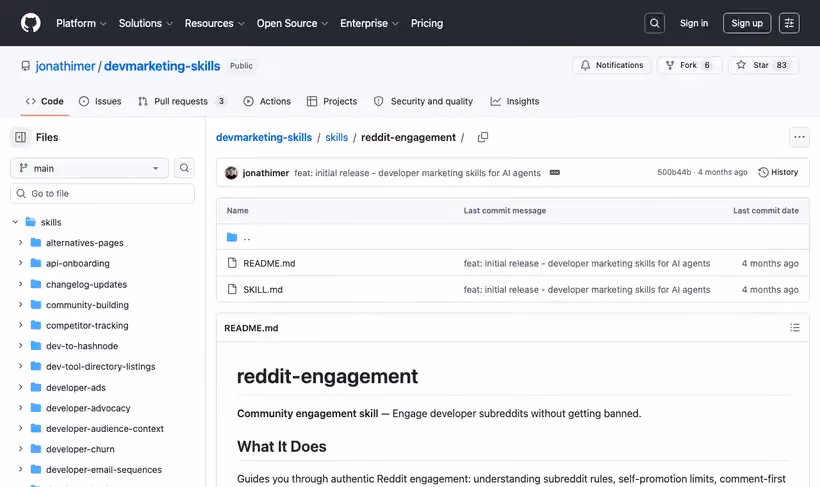820x487 pixels.
Task: Open README outline list icon
Action: (794, 328)
